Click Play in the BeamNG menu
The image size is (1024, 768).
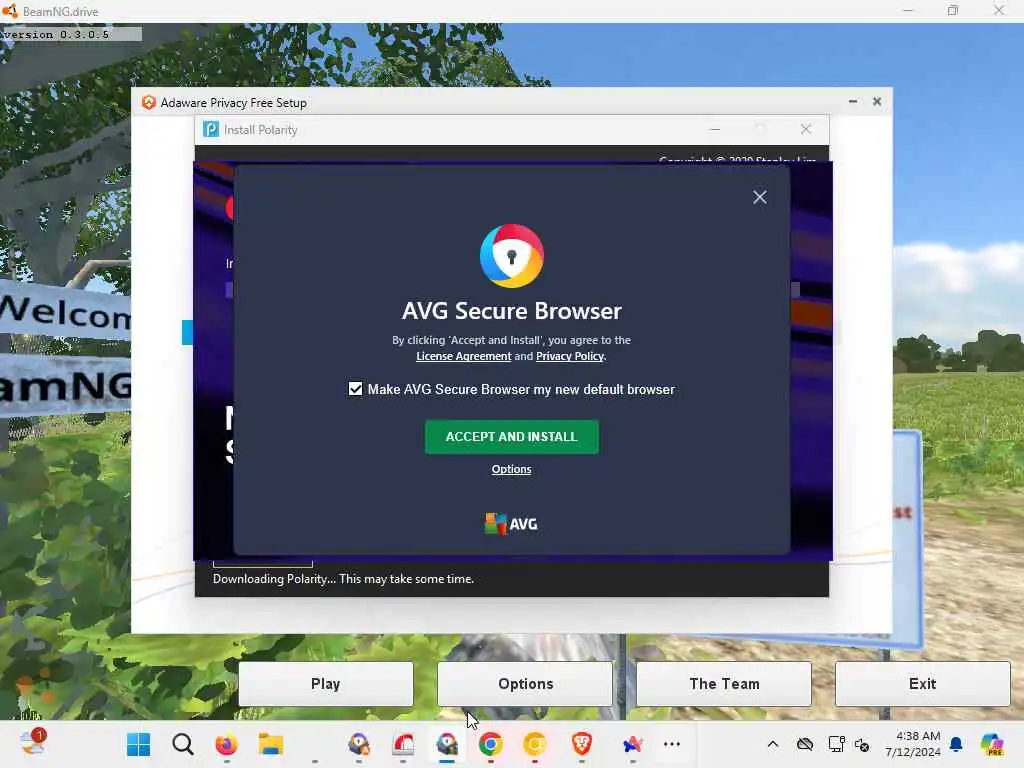tap(326, 684)
